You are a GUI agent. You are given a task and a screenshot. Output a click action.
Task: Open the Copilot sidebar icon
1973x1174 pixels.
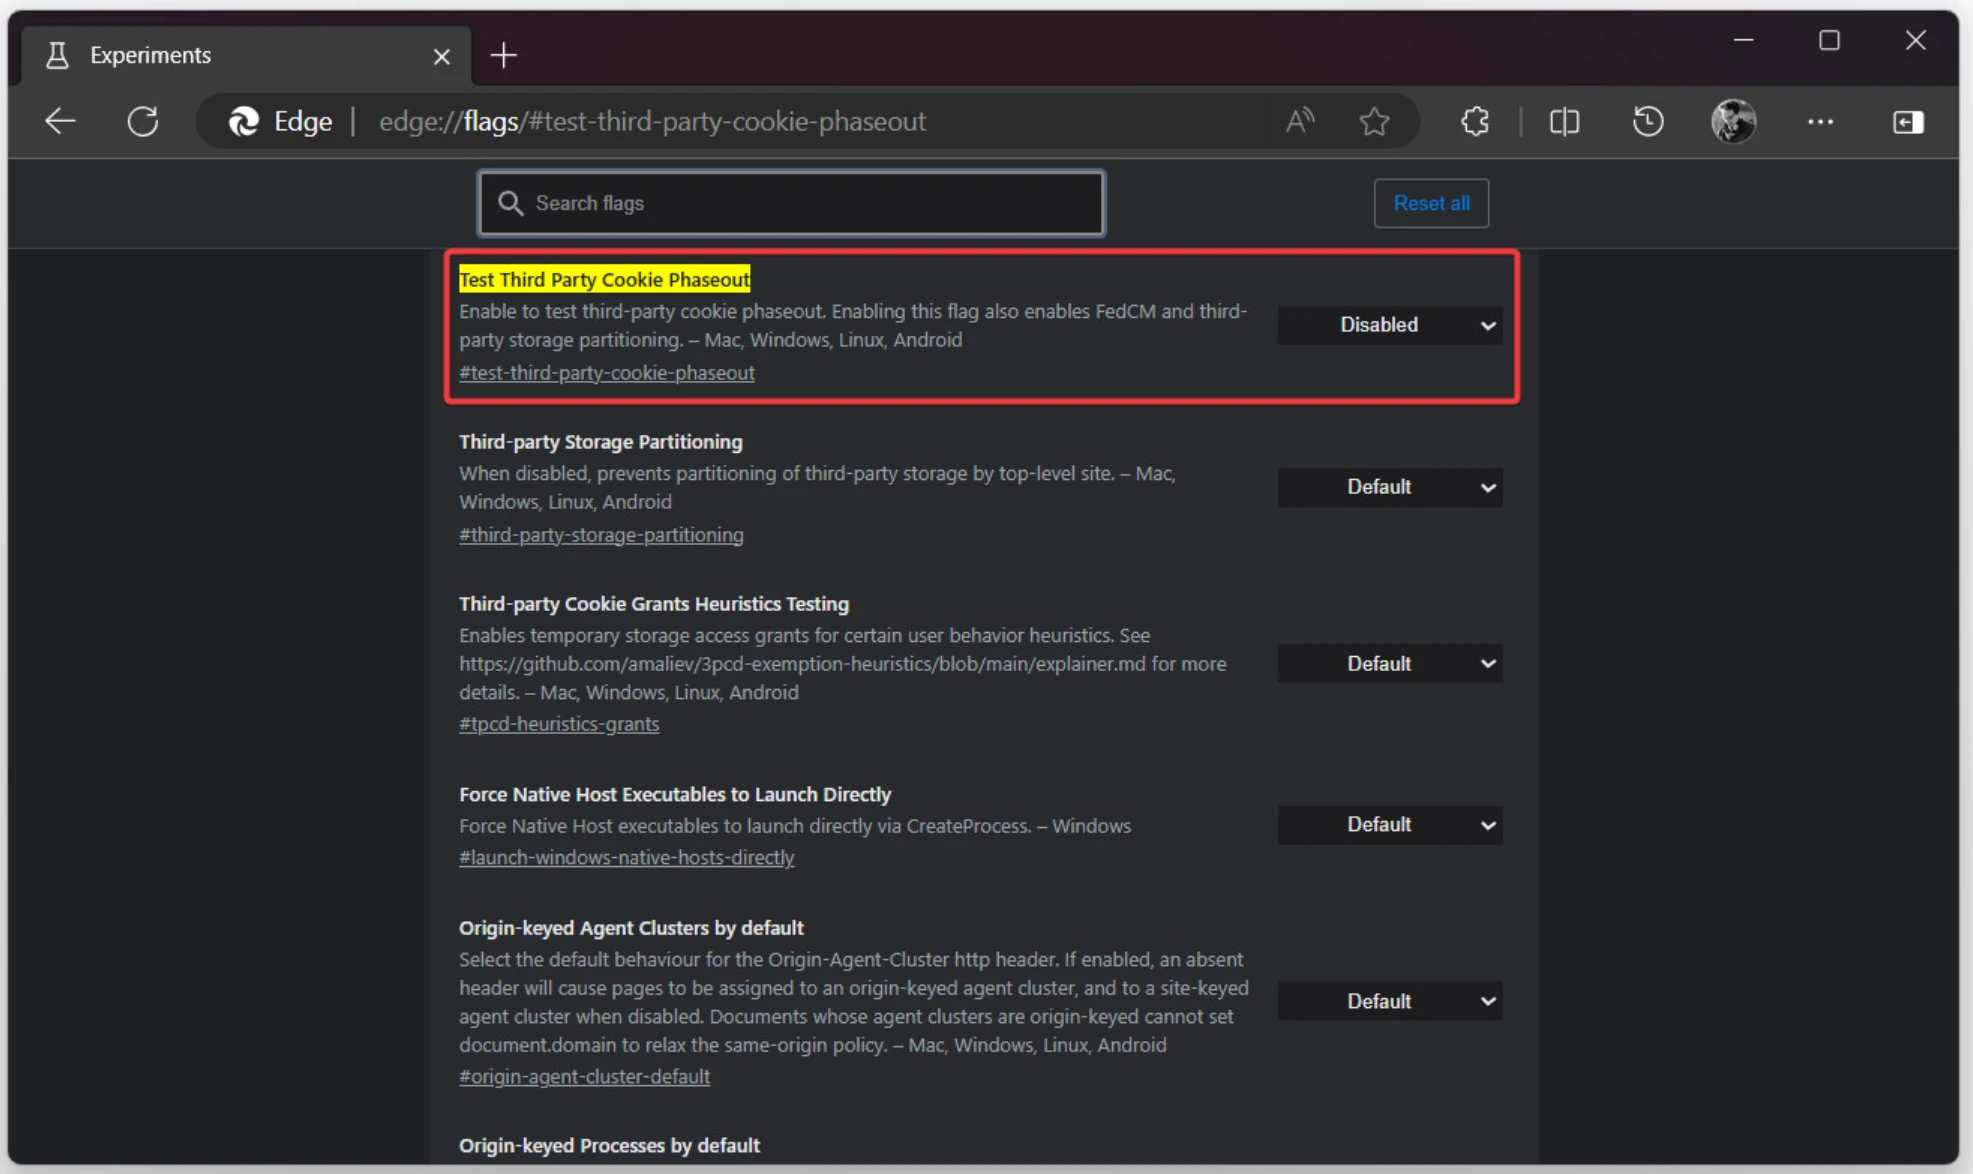click(1908, 121)
